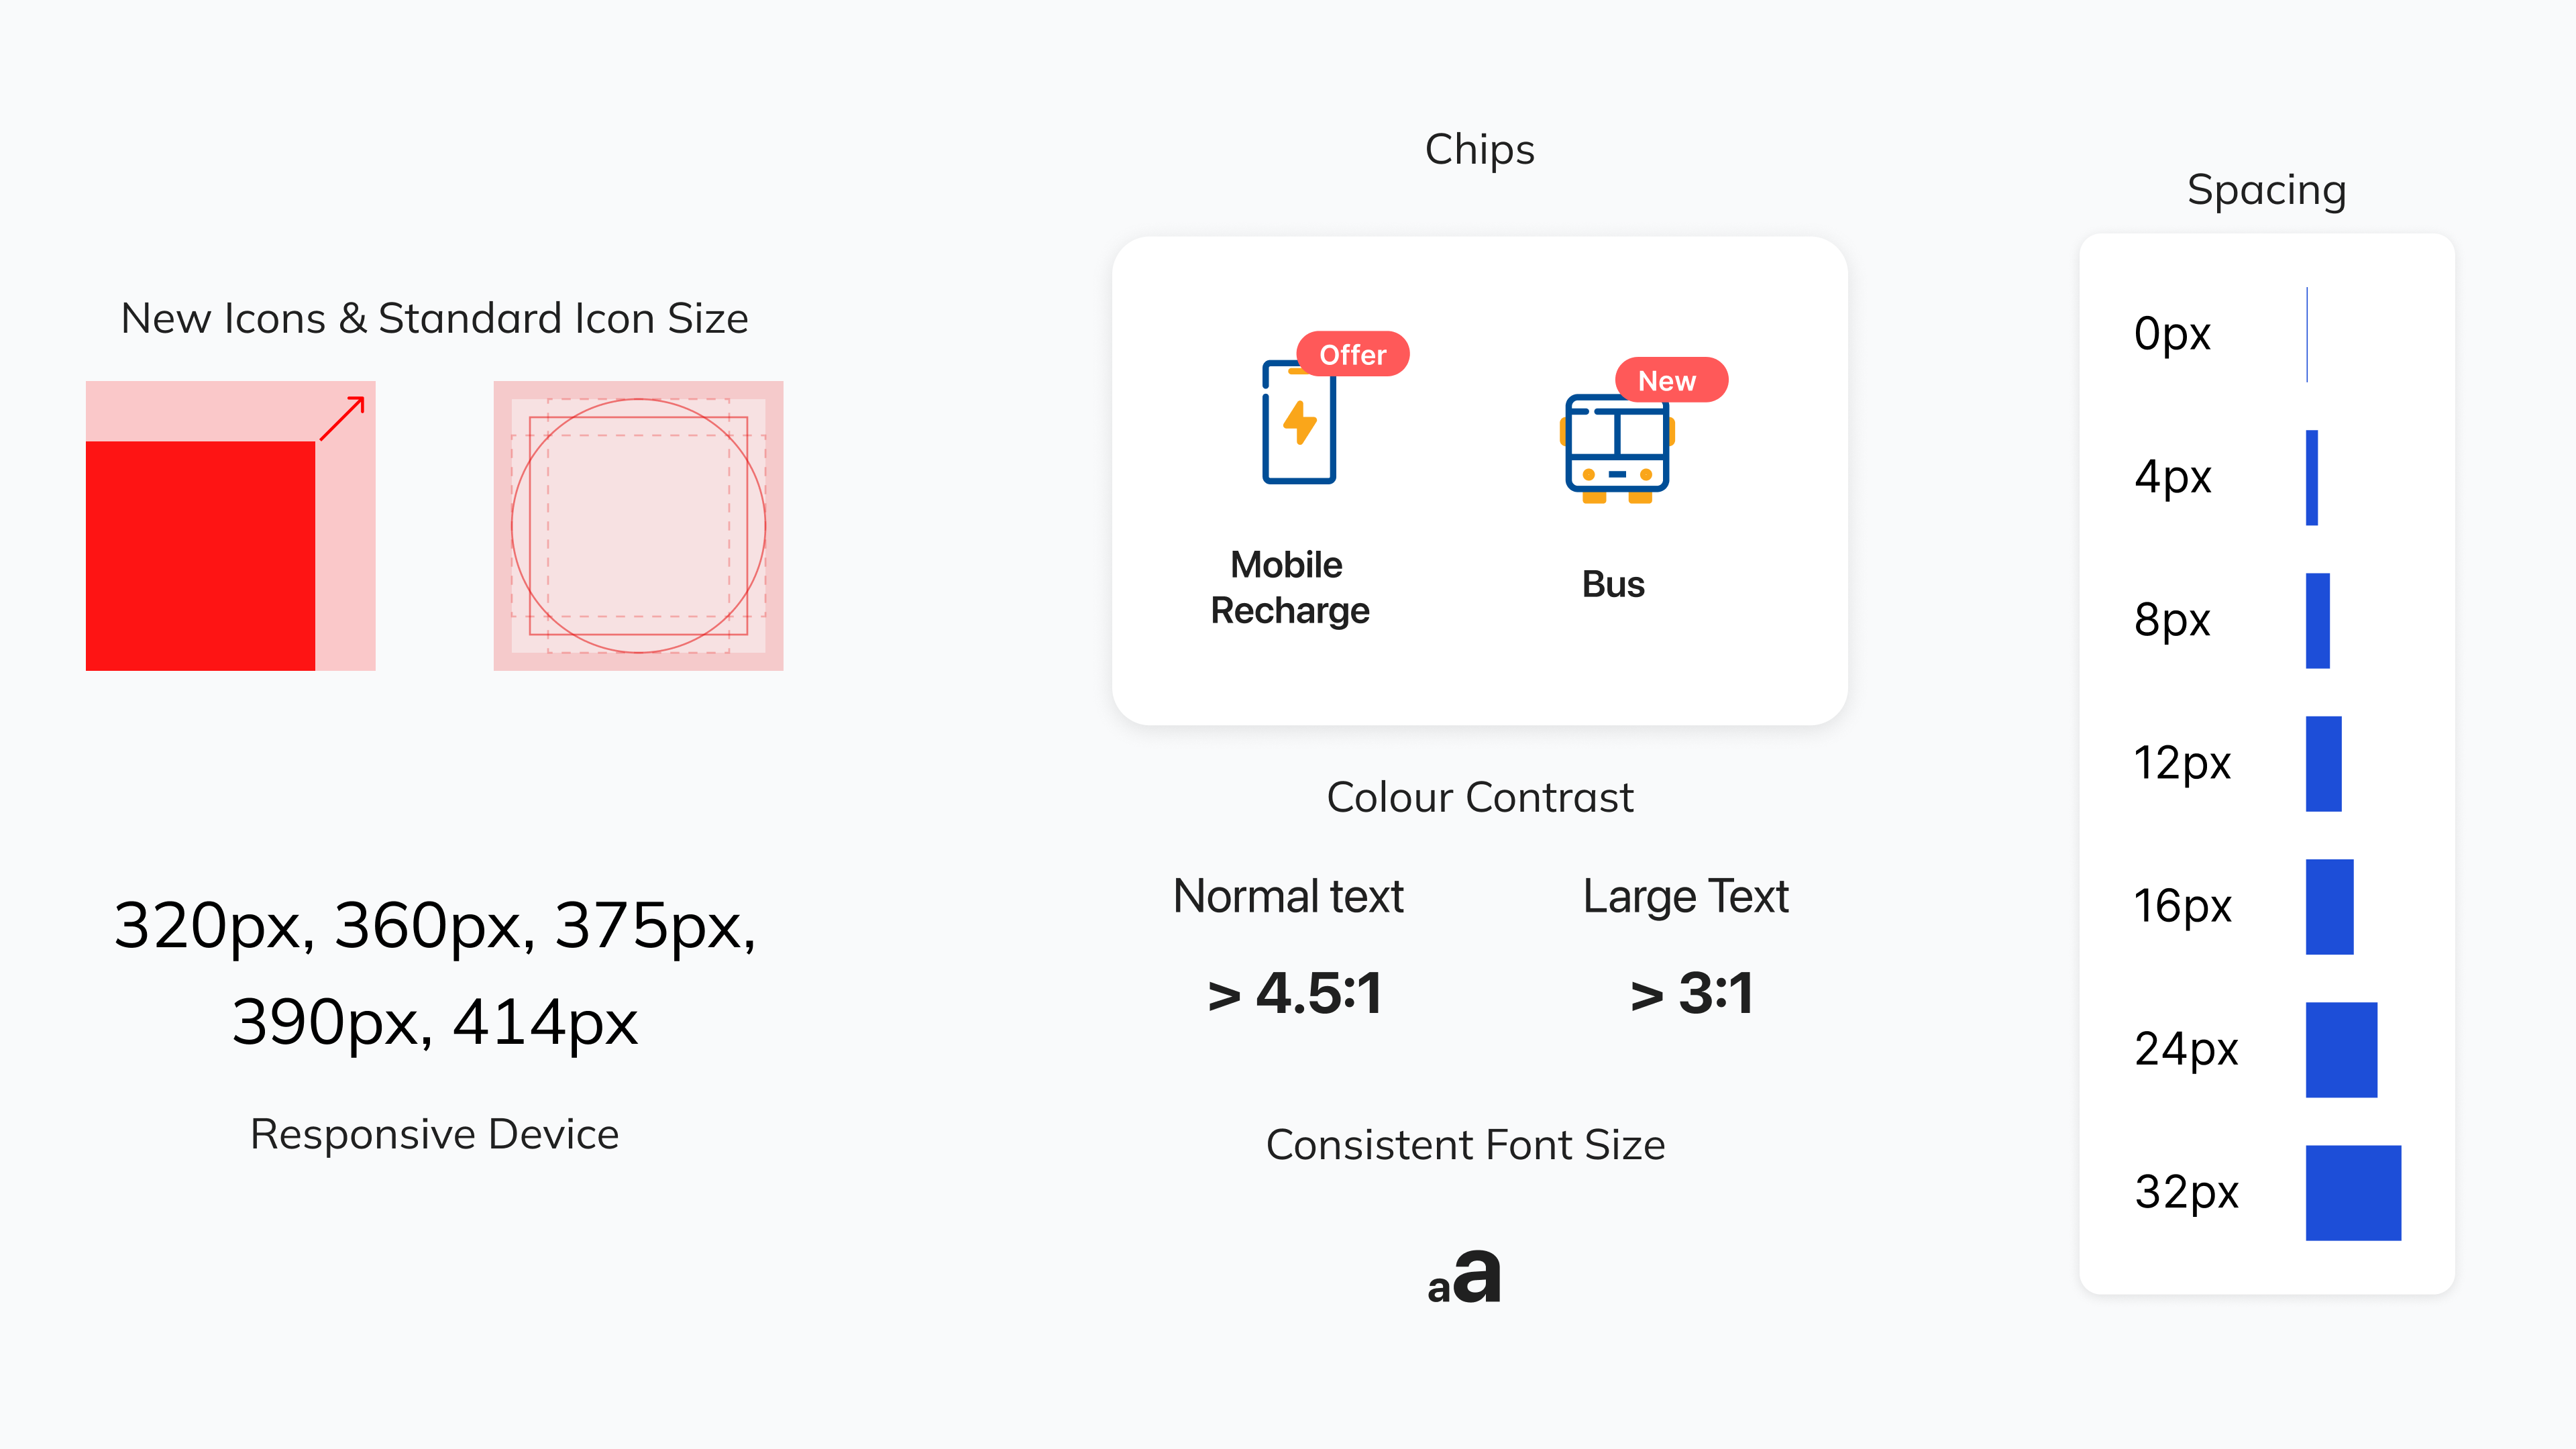Click the icon keyline grid with circle
The height and width of the screenshot is (1449, 2576).
pyautogui.click(x=638, y=526)
